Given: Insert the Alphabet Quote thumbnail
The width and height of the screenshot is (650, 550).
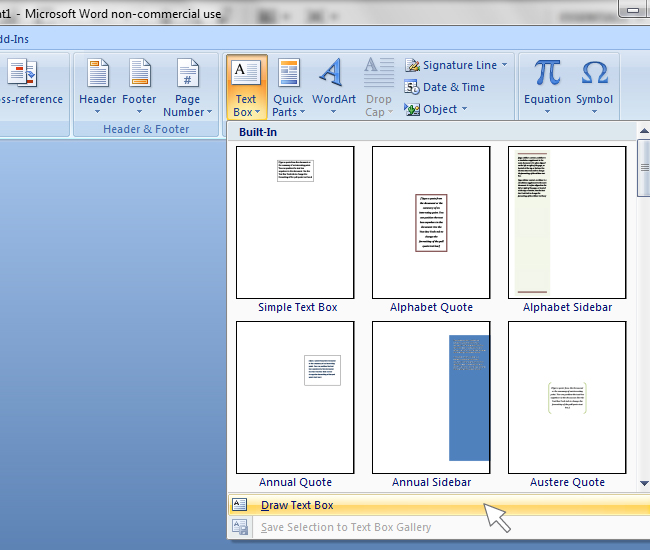Looking at the screenshot, I should click(431, 222).
